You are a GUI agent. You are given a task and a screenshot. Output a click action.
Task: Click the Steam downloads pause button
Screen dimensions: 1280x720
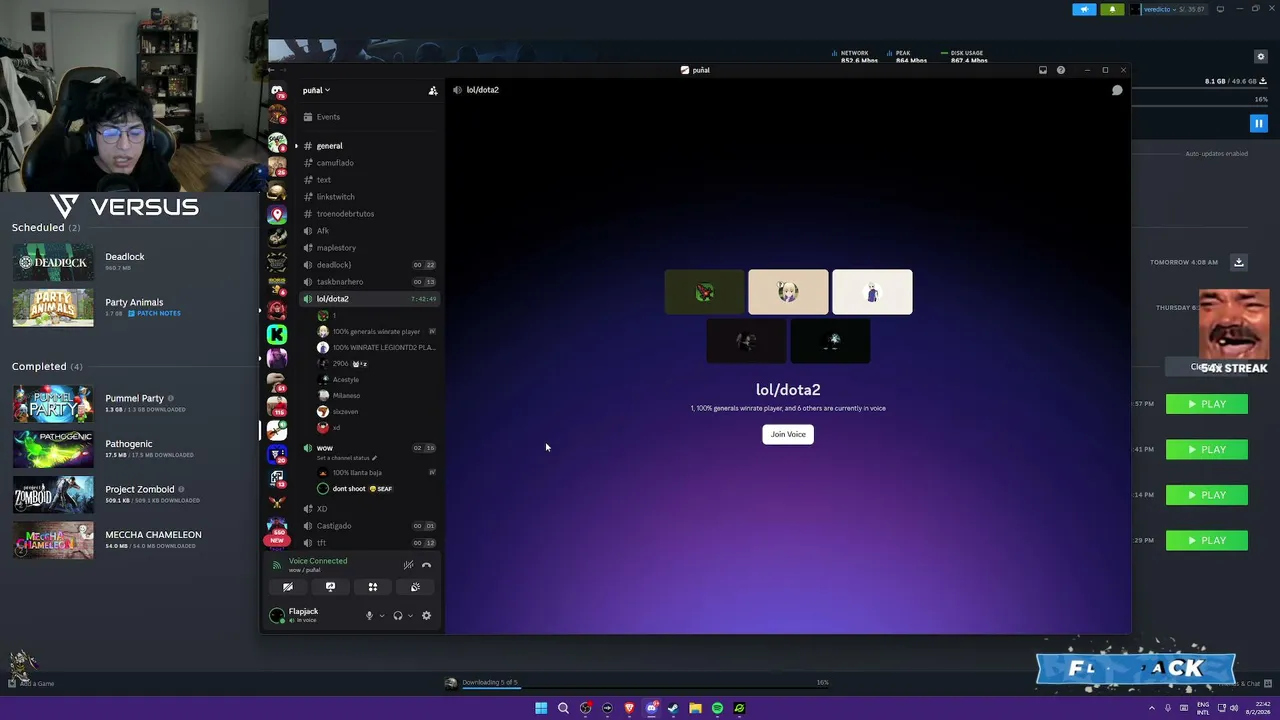pyautogui.click(x=1258, y=123)
